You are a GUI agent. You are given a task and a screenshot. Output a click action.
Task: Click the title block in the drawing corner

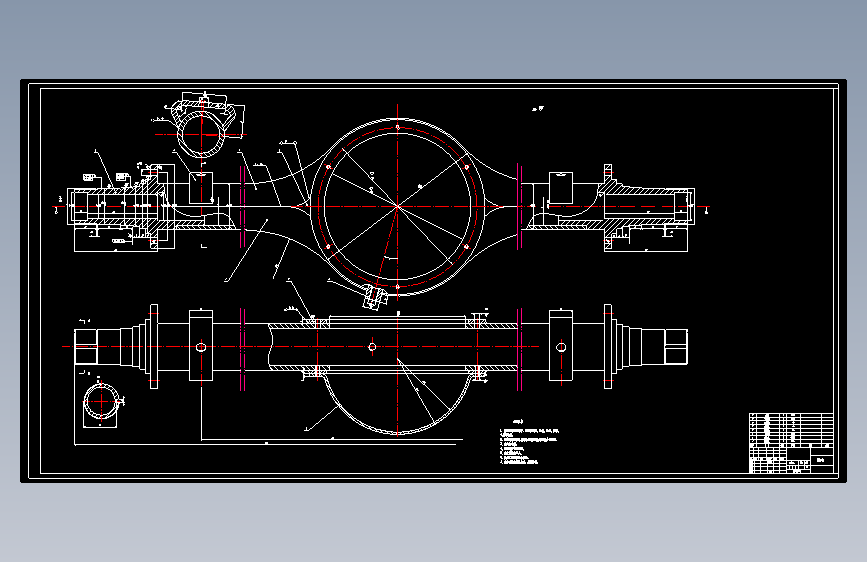[x=791, y=458]
